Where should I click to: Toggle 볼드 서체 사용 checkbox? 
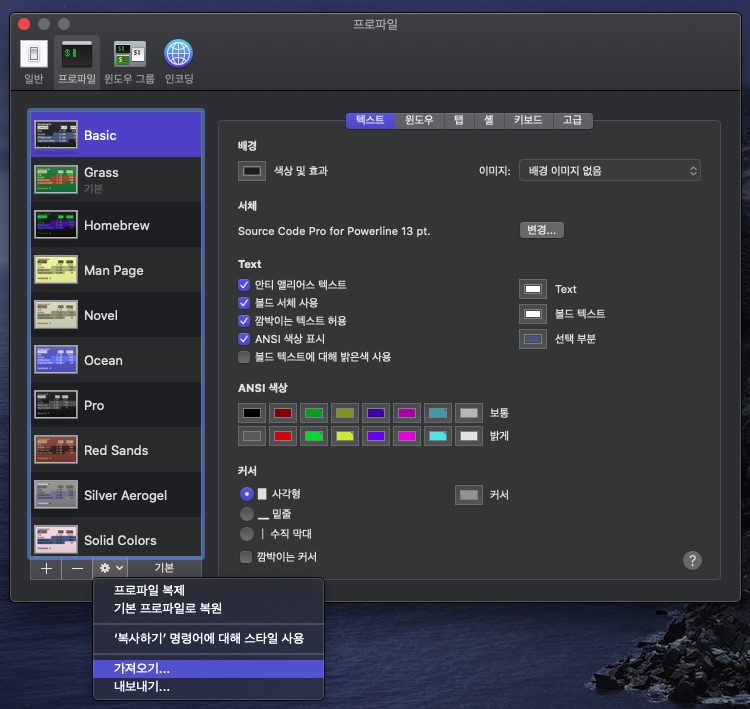tap(244, 303)
